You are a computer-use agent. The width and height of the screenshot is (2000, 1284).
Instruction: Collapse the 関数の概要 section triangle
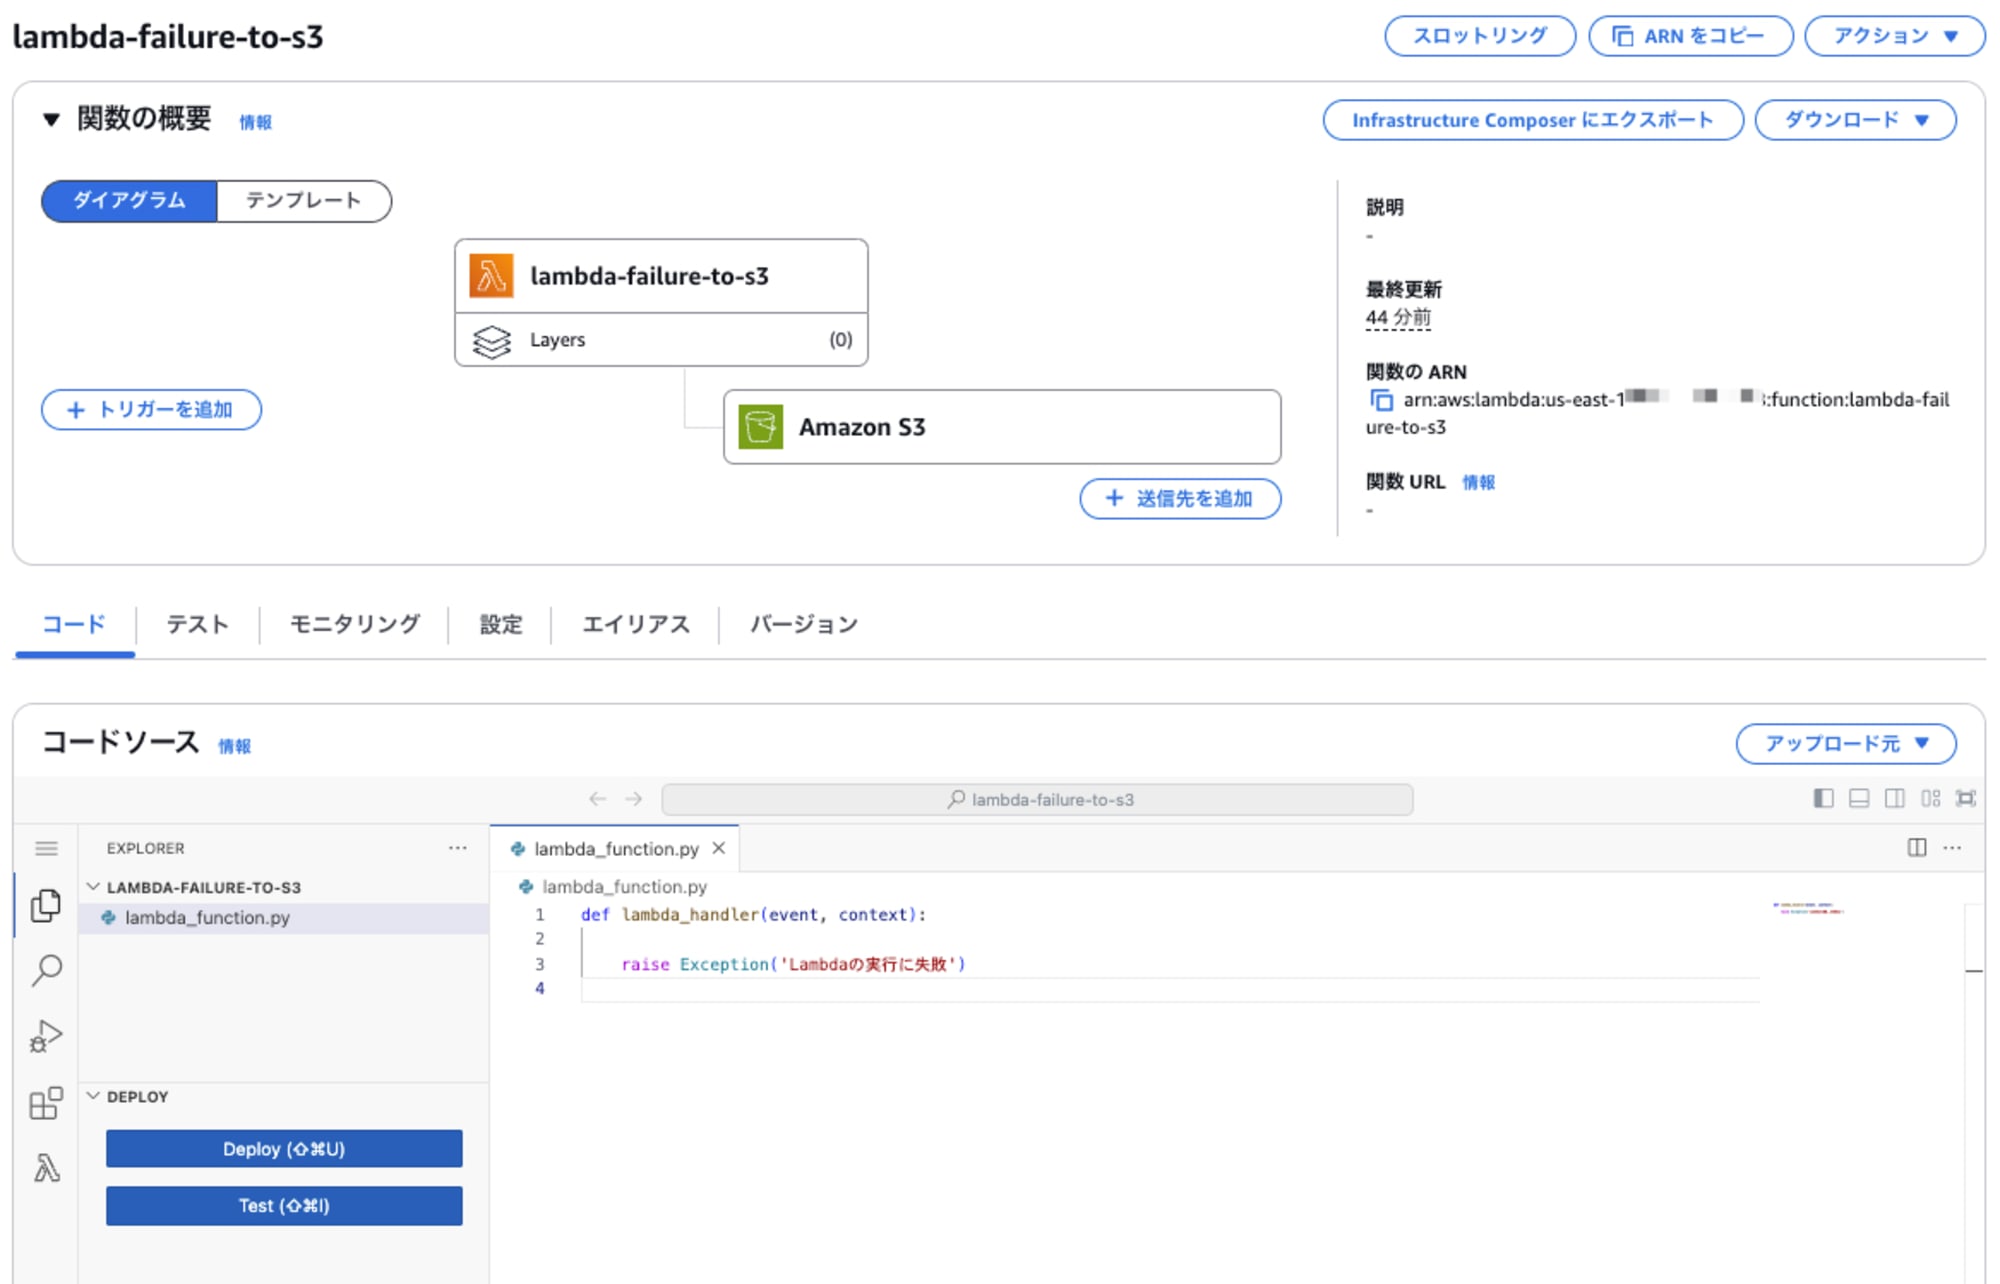(x=51, y=120)
